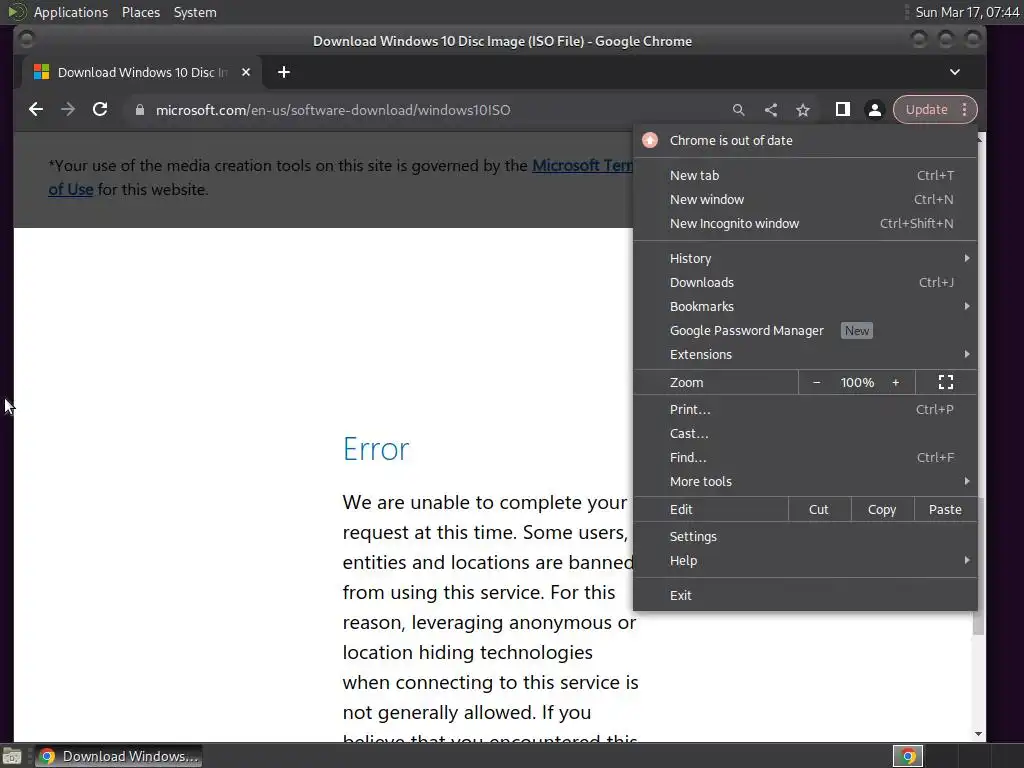The image size is (1024, 768).
Task: Click the show desktop icon in bottom panel
Action: click(12, 756)
